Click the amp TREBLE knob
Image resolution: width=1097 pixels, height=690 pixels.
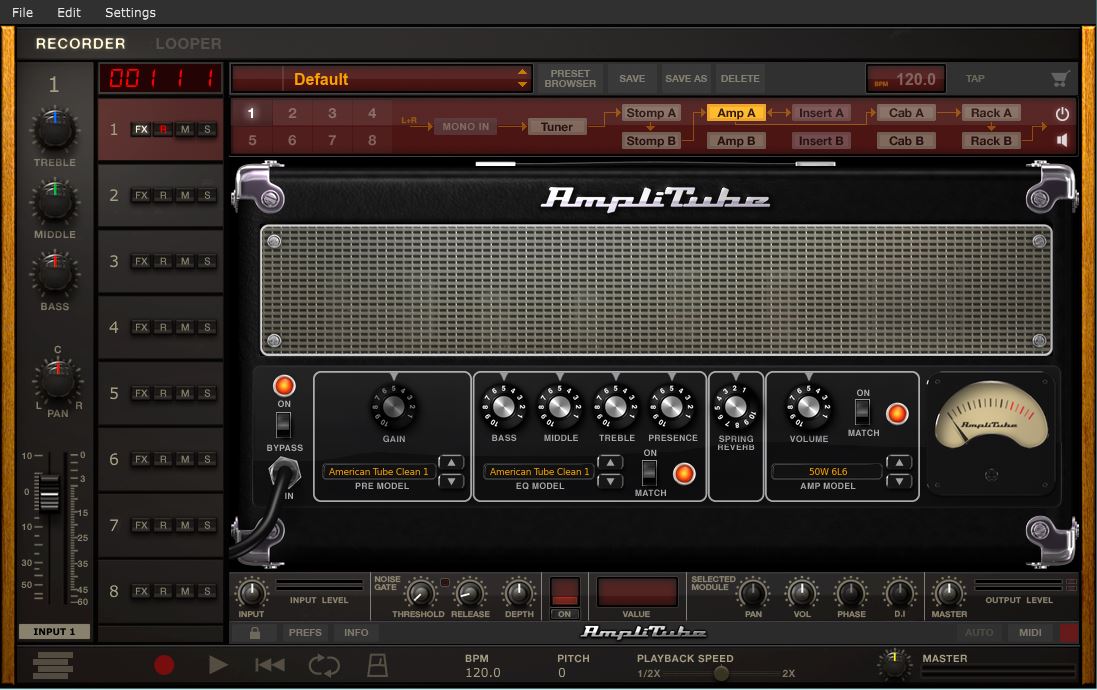(616, 406)
